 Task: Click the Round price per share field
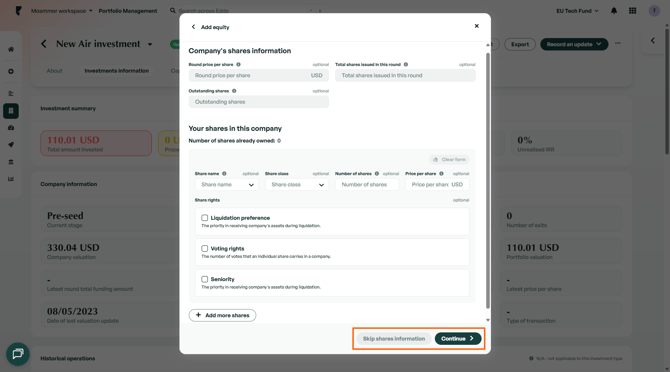pos(259,76)
